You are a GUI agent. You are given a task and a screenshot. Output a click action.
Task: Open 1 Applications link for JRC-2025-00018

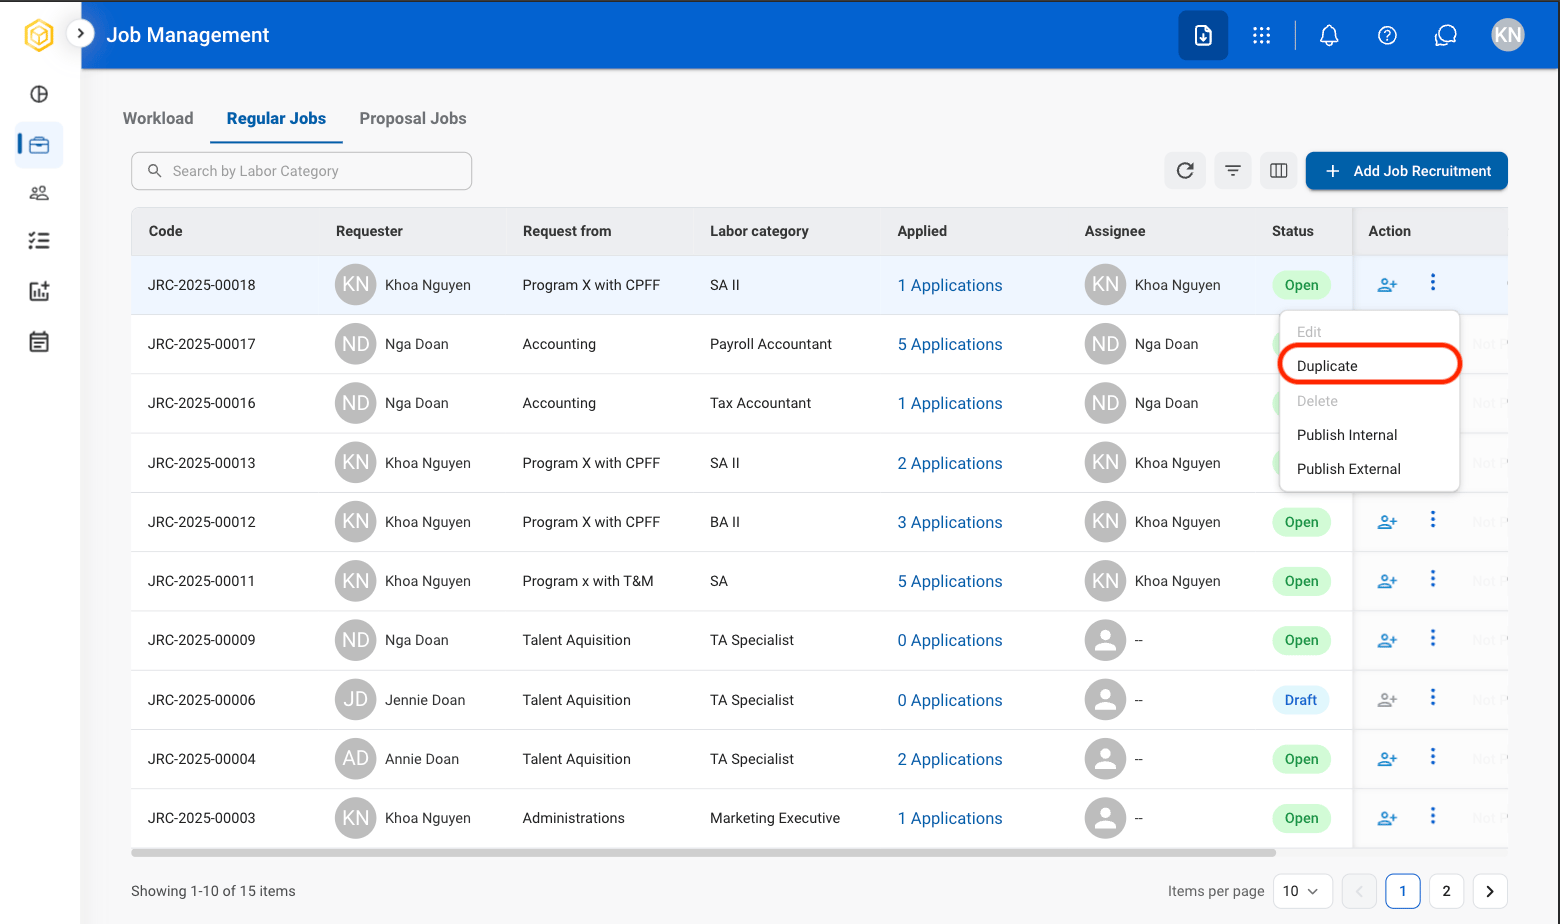click(950, 285)
